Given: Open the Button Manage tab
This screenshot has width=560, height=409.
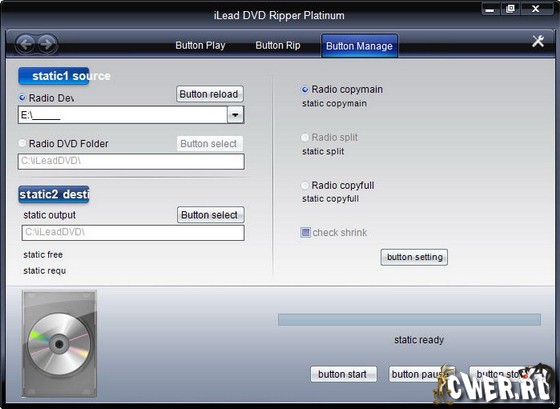Looking at the screenshot, I should (x=359, y=46).
